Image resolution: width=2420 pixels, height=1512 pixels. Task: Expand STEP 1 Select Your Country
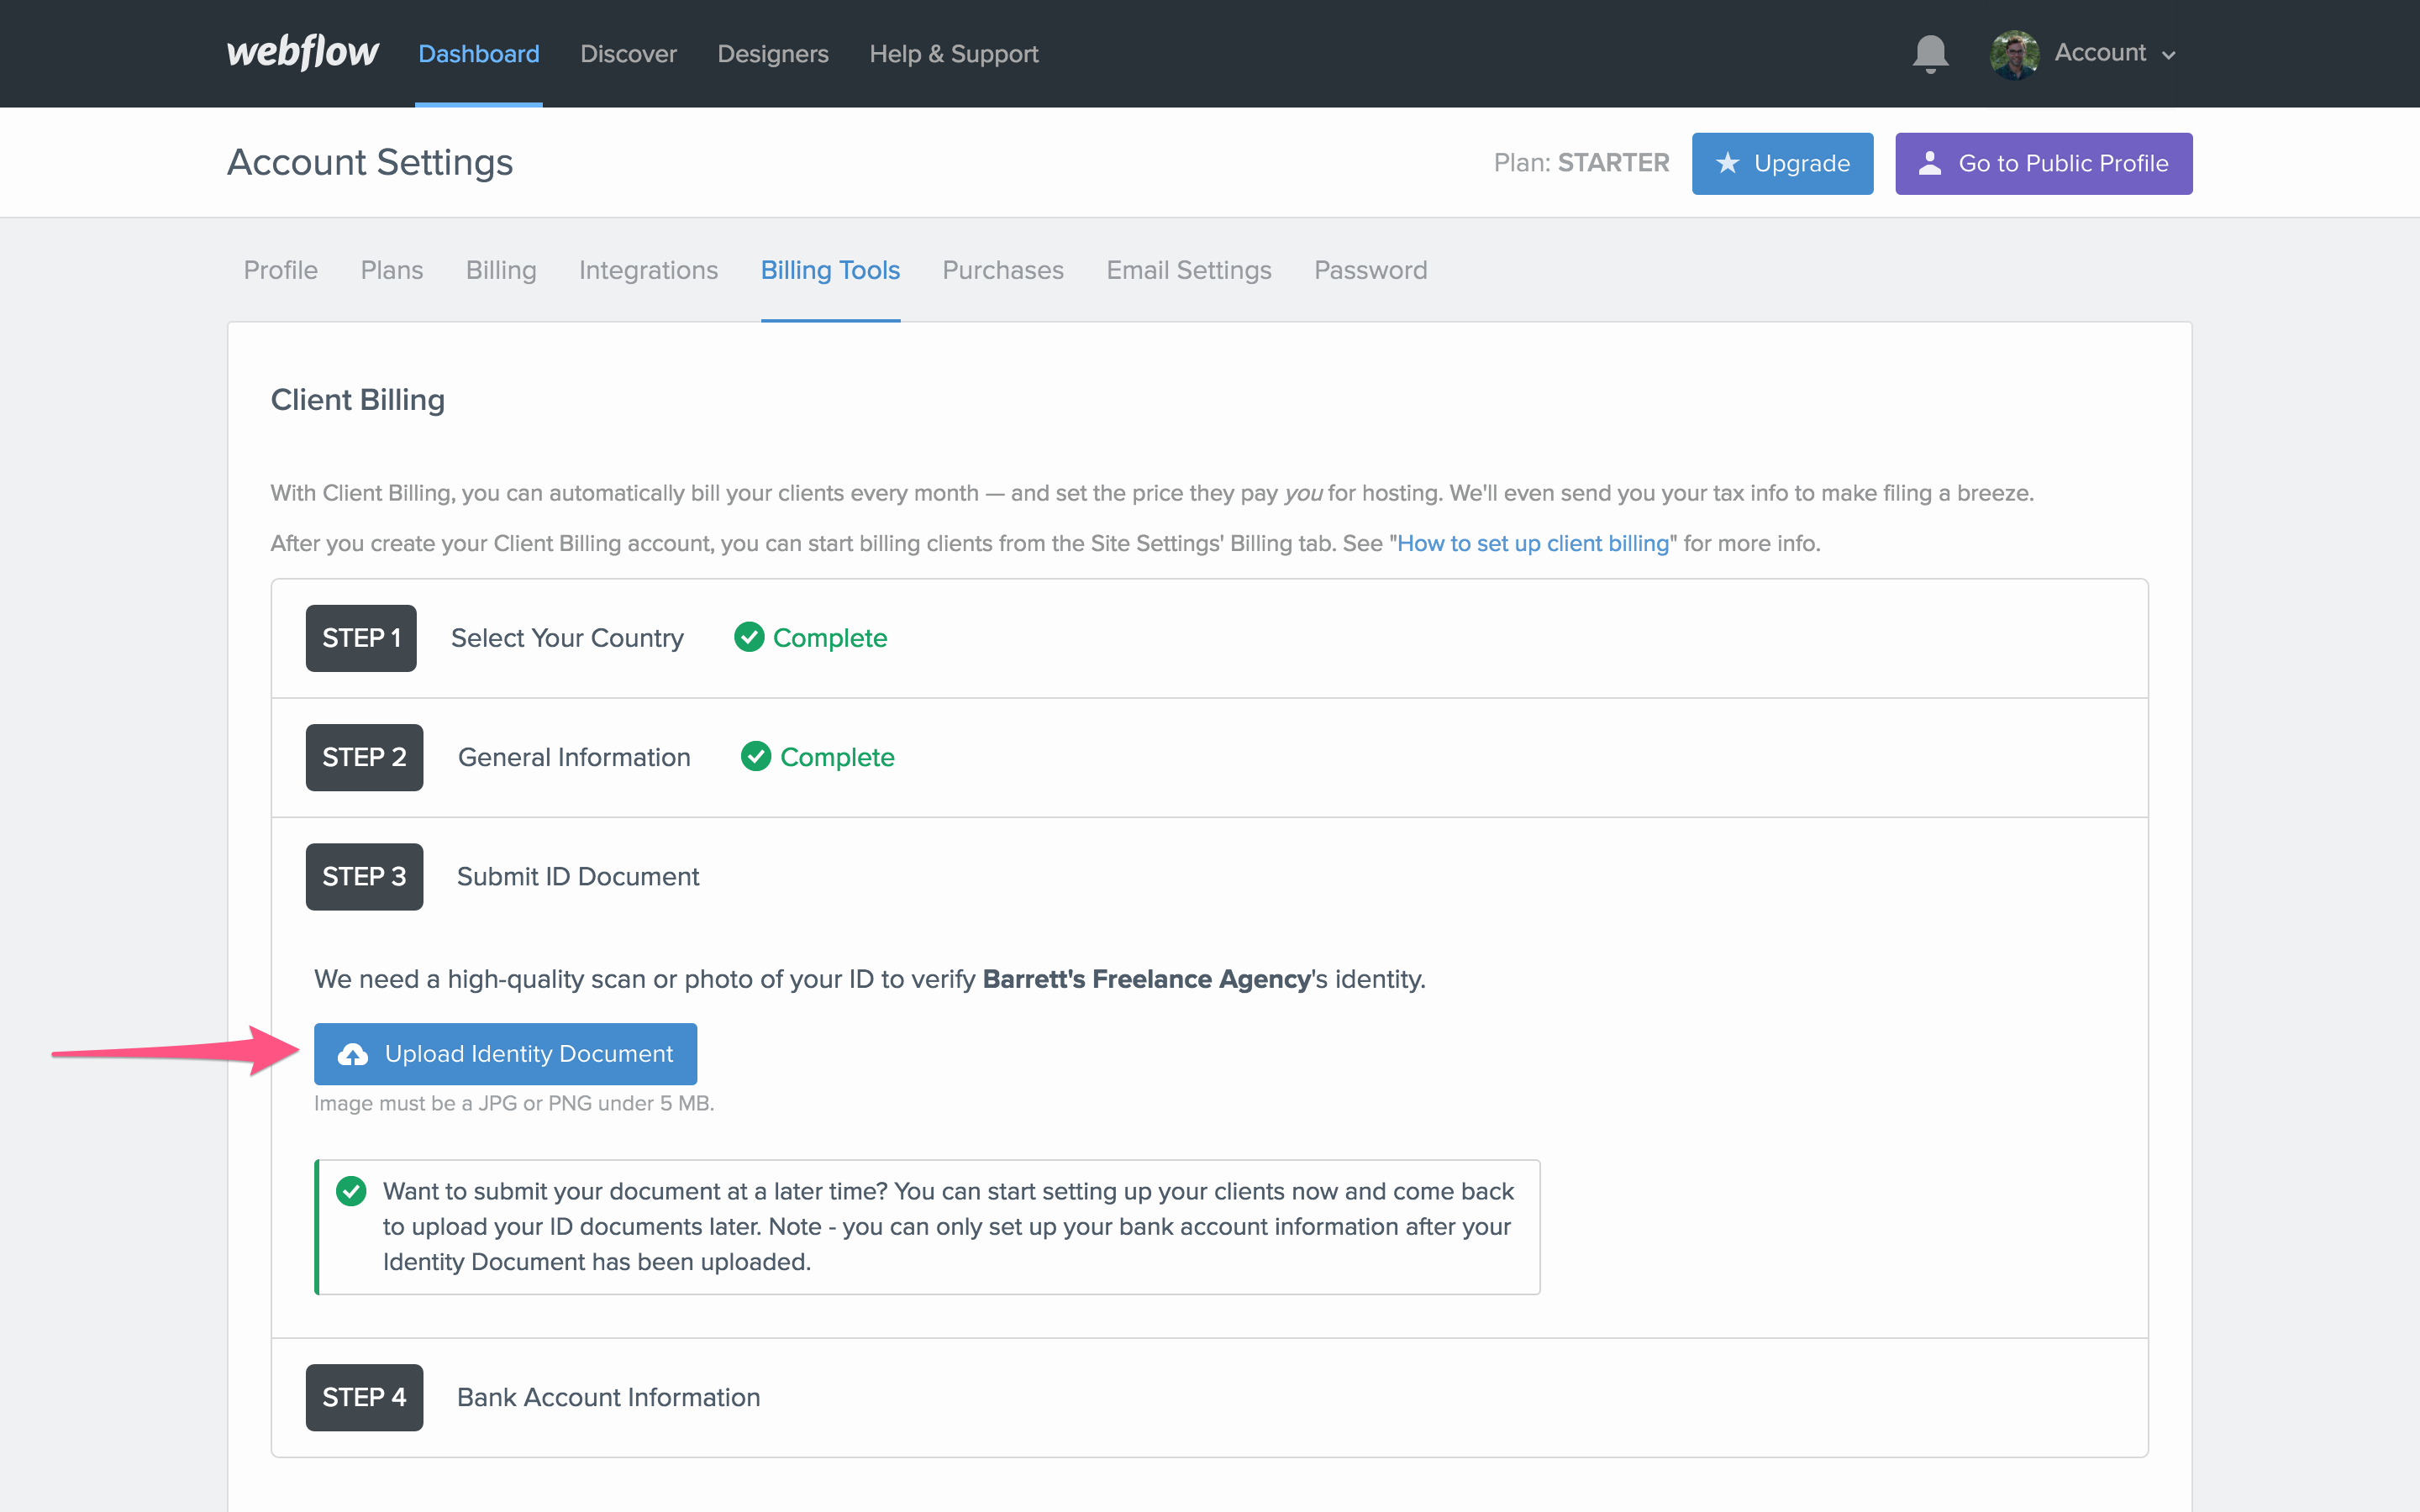coord(1209,638)
